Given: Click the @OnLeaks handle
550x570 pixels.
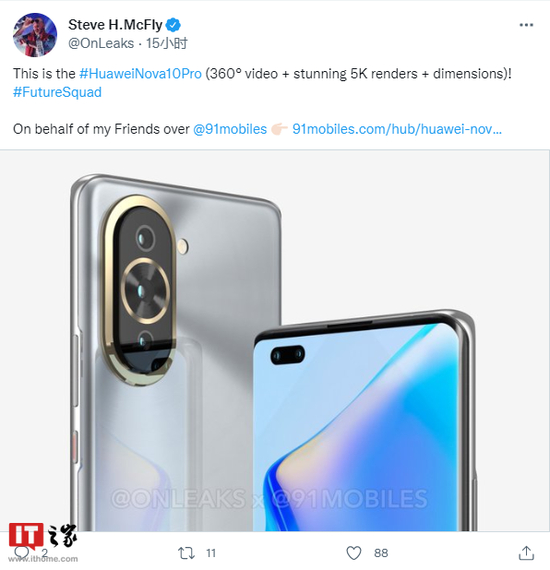Looking at the screenshot, I should [x=101, y=43].
